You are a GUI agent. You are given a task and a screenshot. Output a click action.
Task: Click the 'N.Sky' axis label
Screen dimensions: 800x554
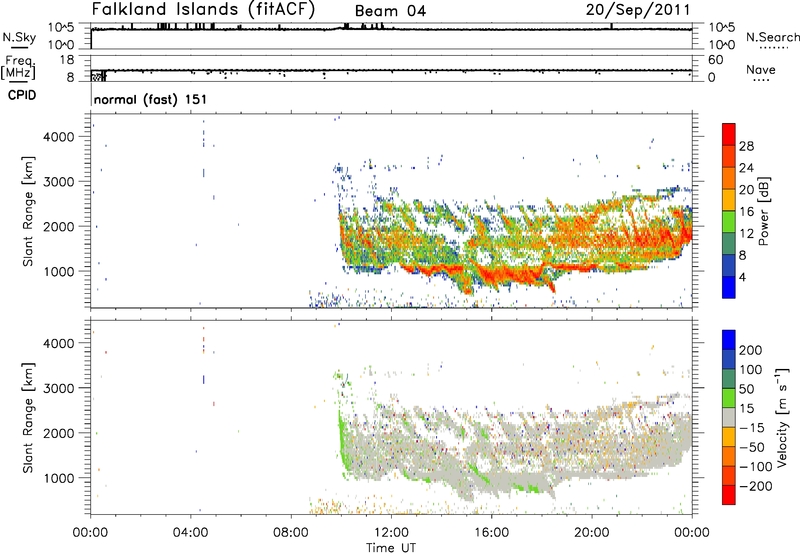pos(19,37)
